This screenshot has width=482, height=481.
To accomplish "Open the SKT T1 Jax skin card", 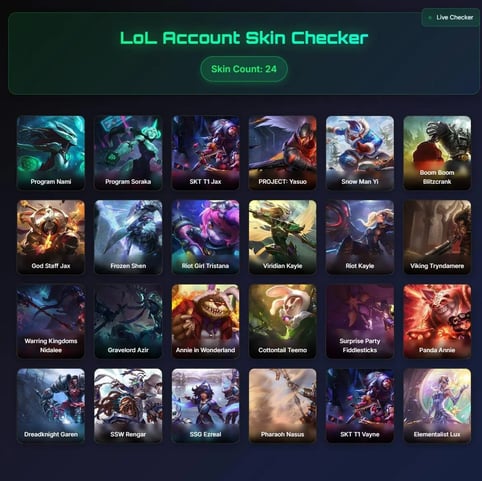I will tap(205, 153).
